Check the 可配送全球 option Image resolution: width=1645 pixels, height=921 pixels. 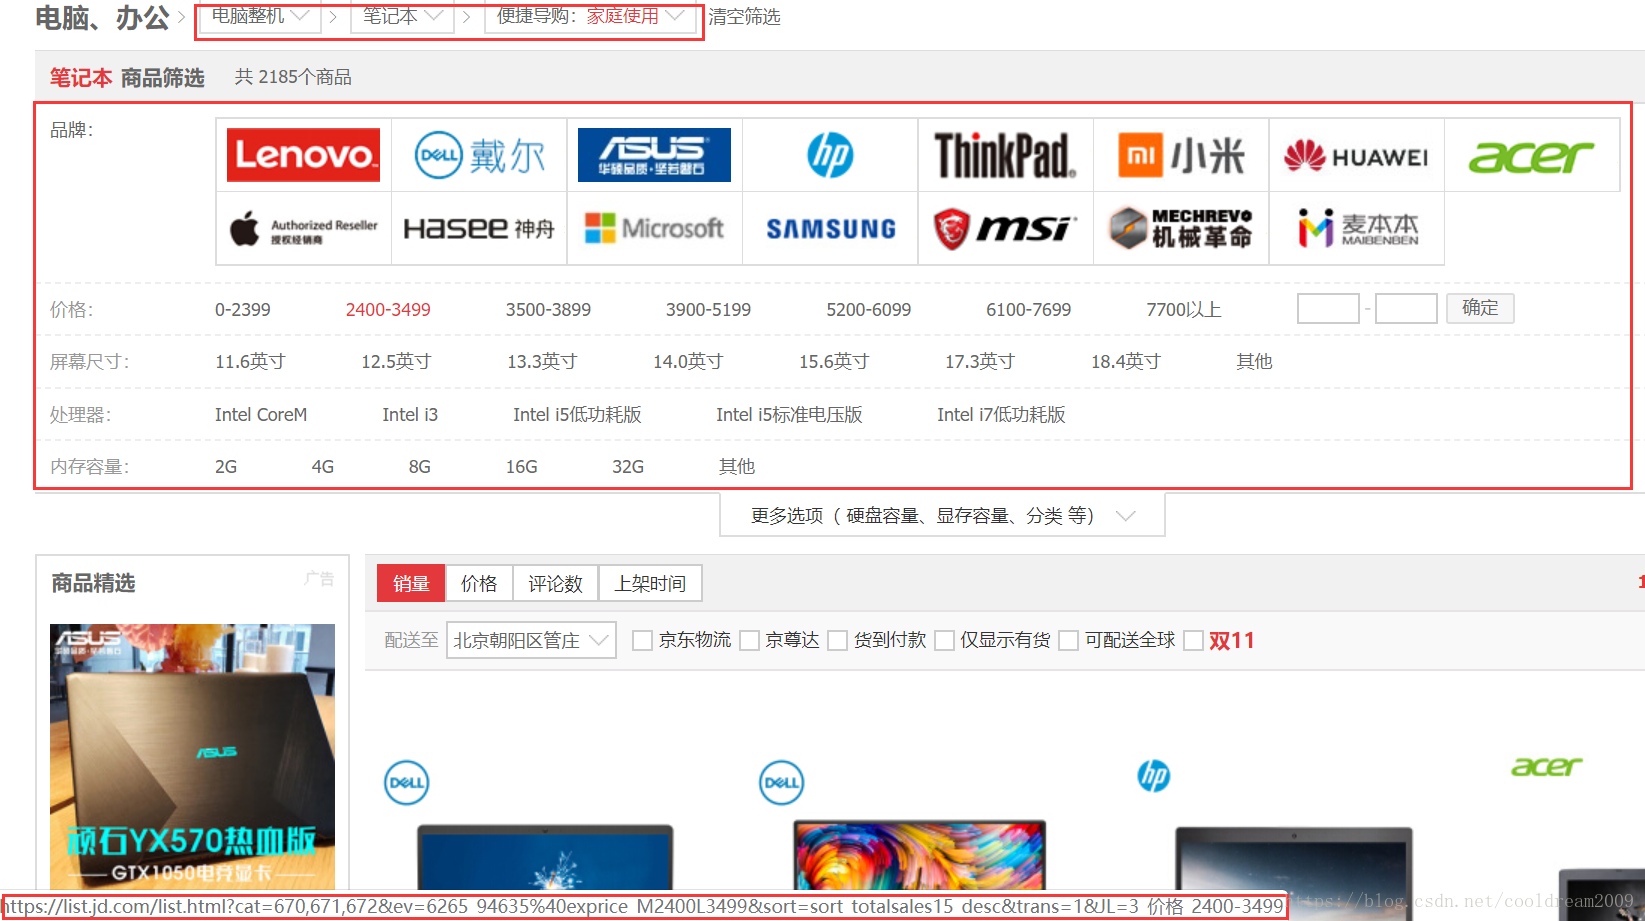[x=1069, y=640]
